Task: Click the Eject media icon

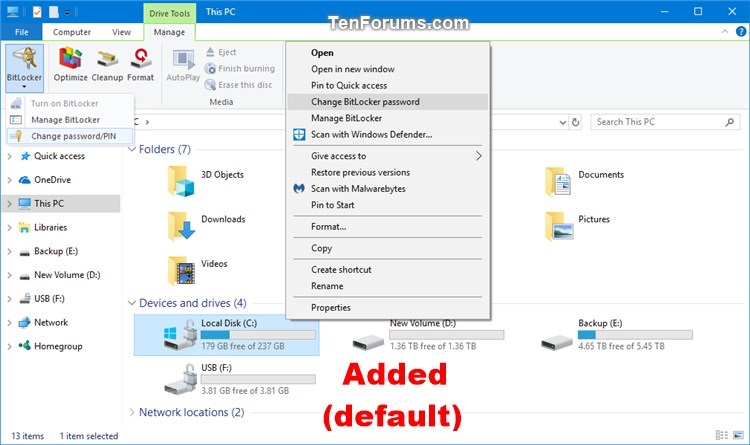Action: coord(210,52)
